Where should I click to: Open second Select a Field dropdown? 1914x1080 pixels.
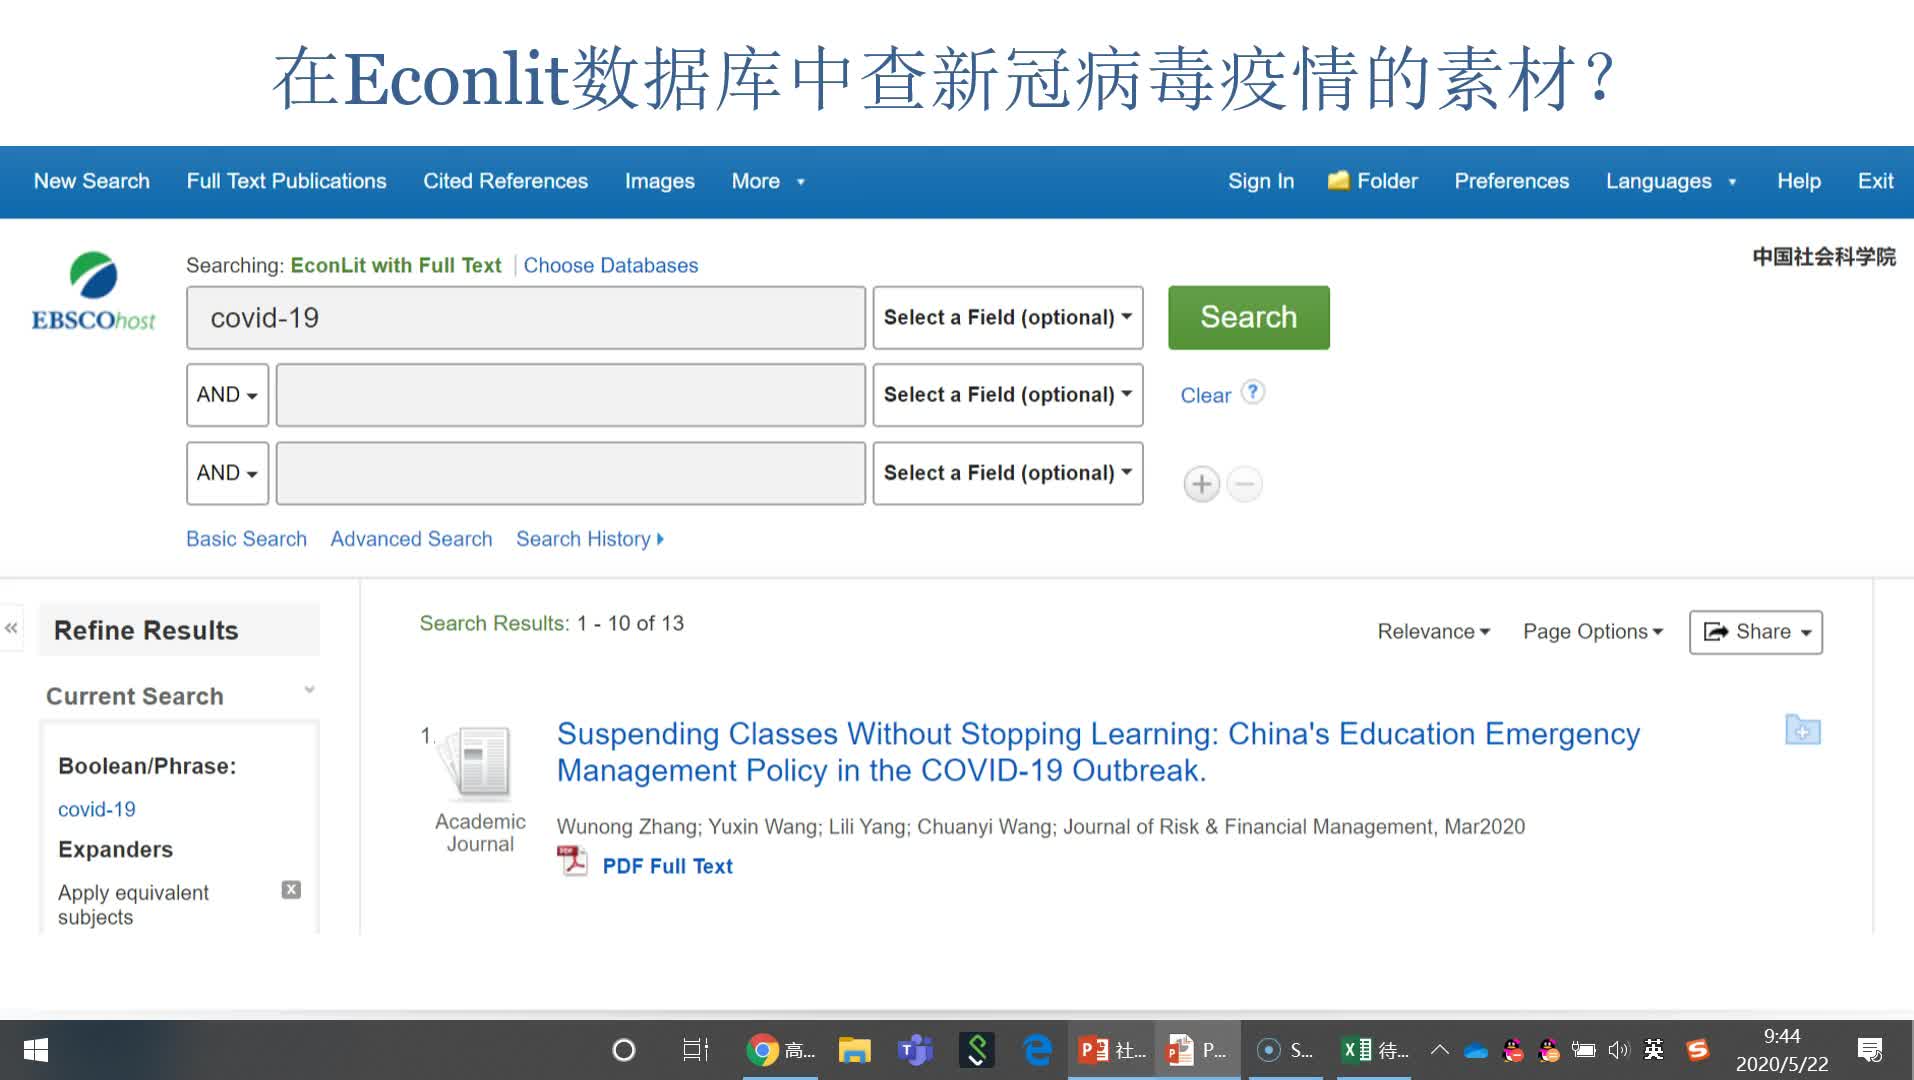1007,394
